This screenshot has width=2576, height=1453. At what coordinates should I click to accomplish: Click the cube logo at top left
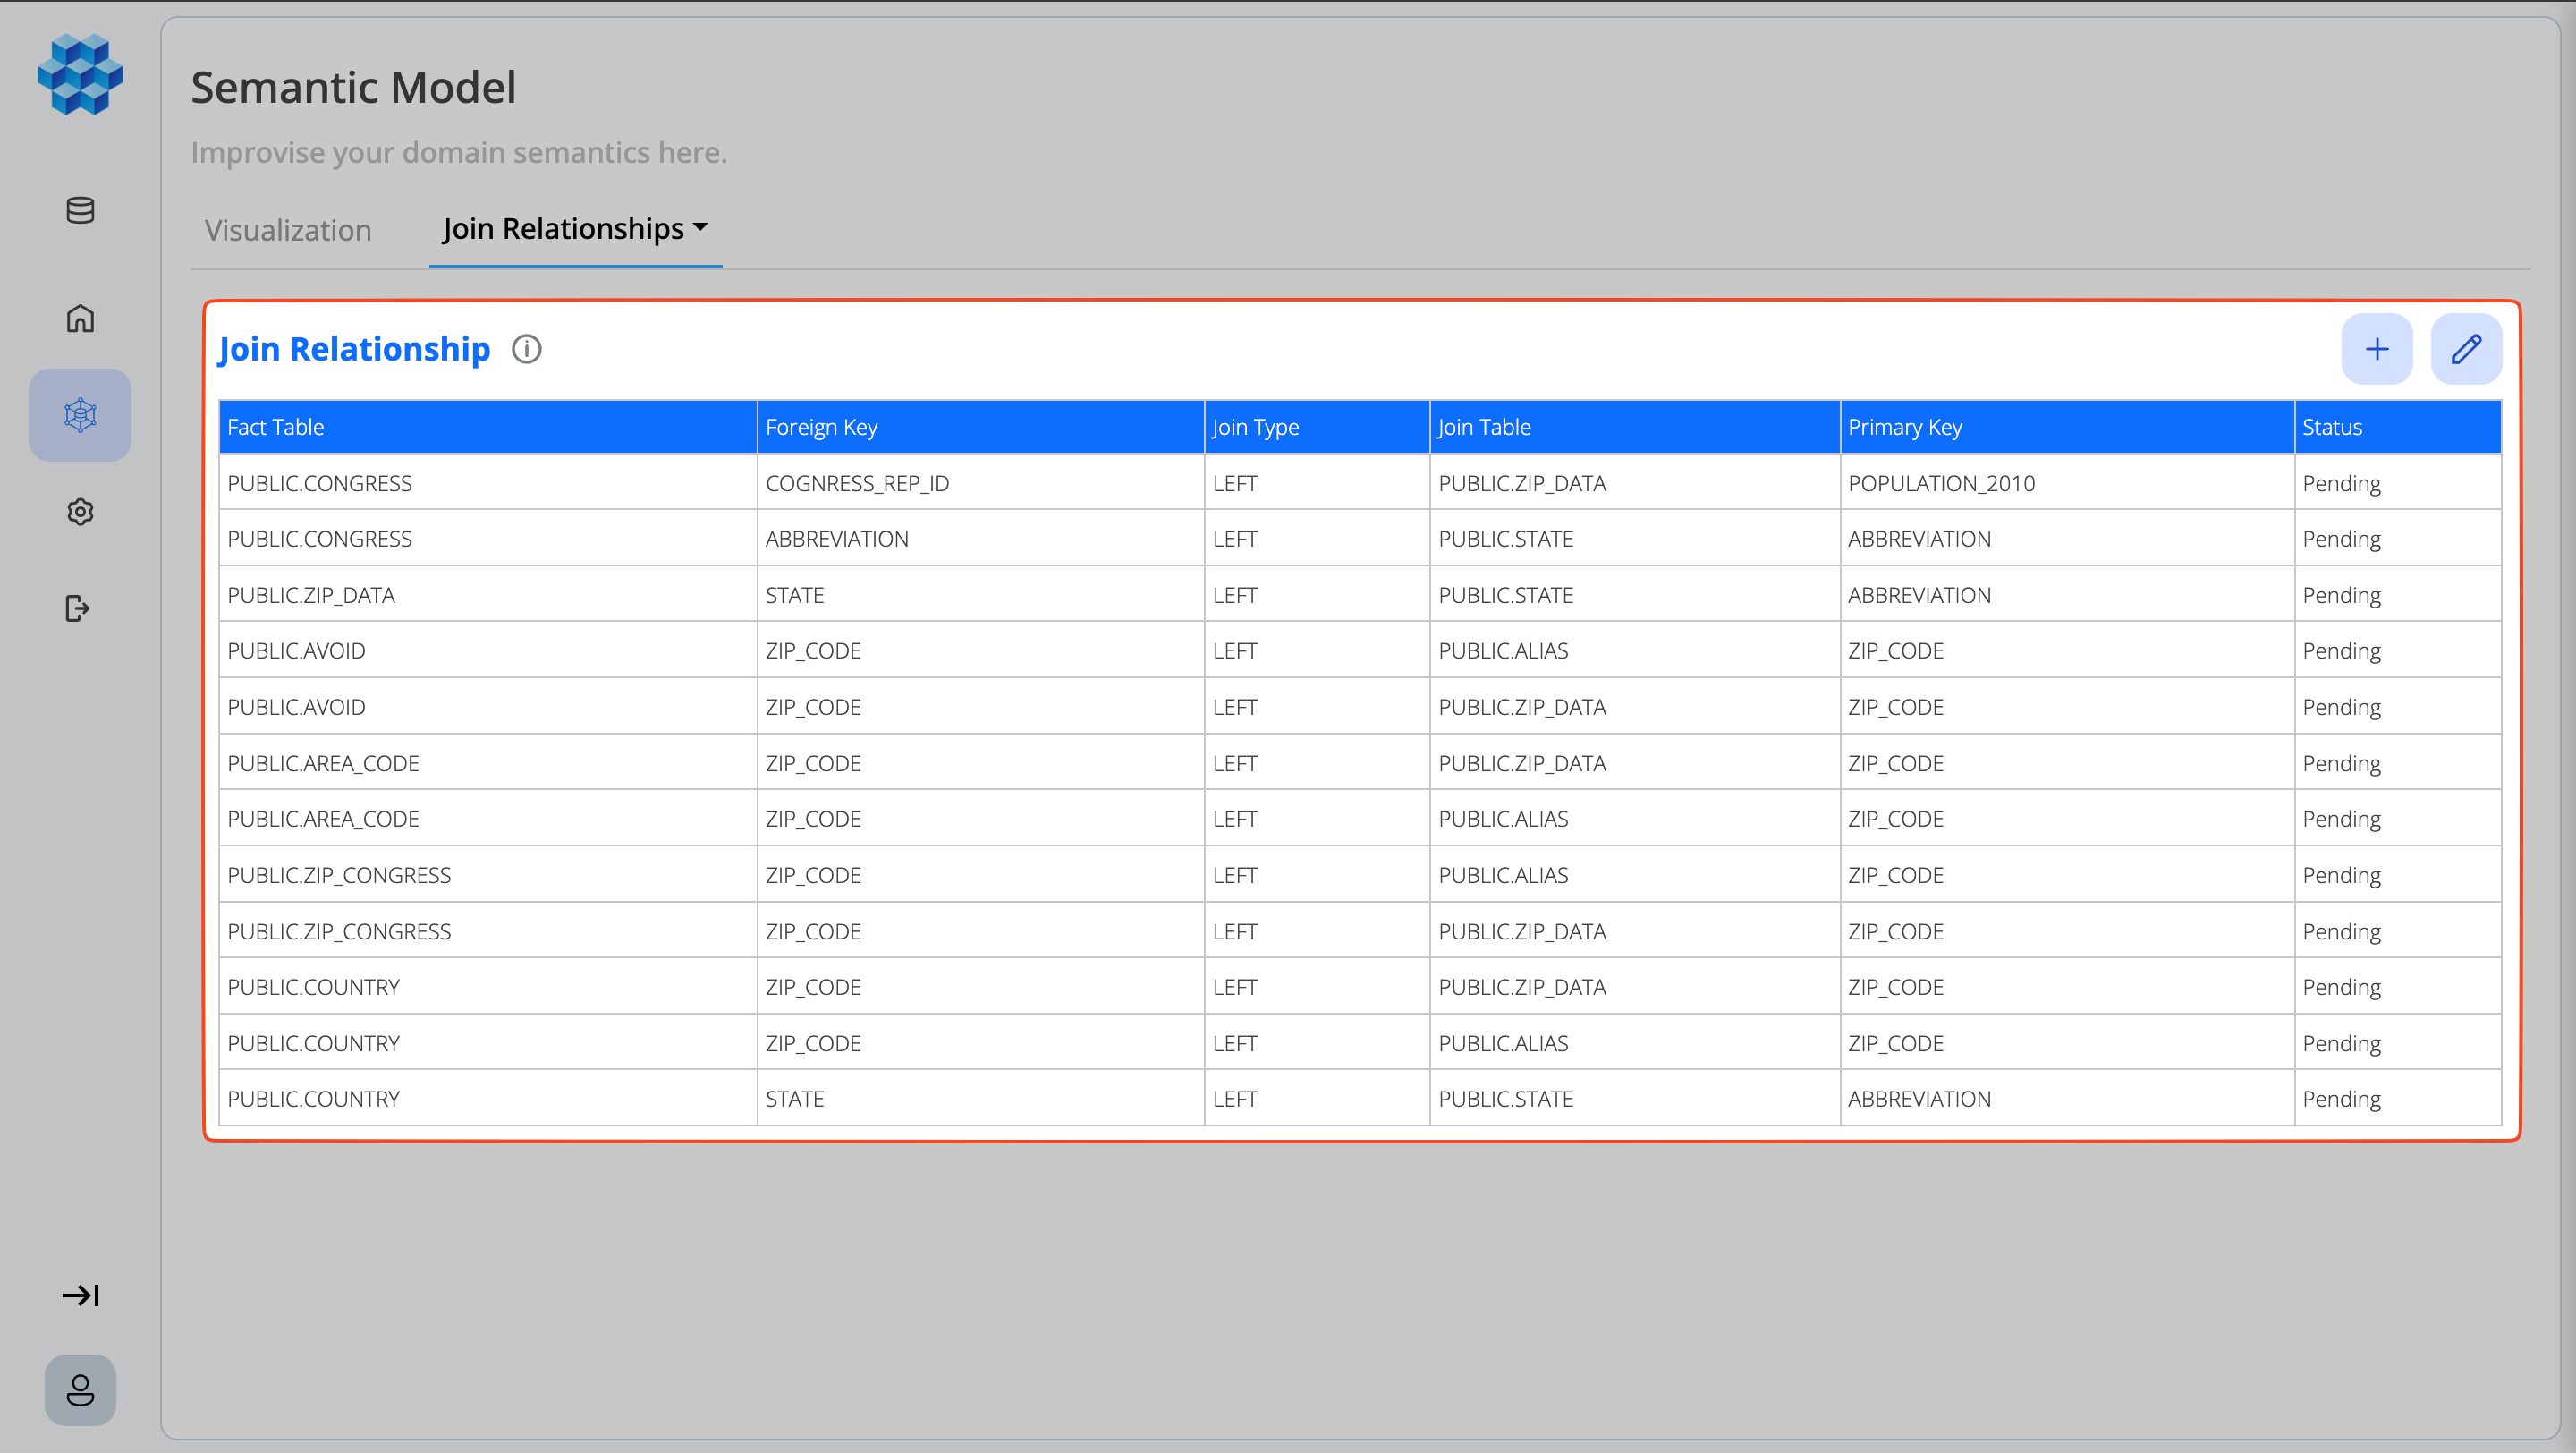pos(80,74)
